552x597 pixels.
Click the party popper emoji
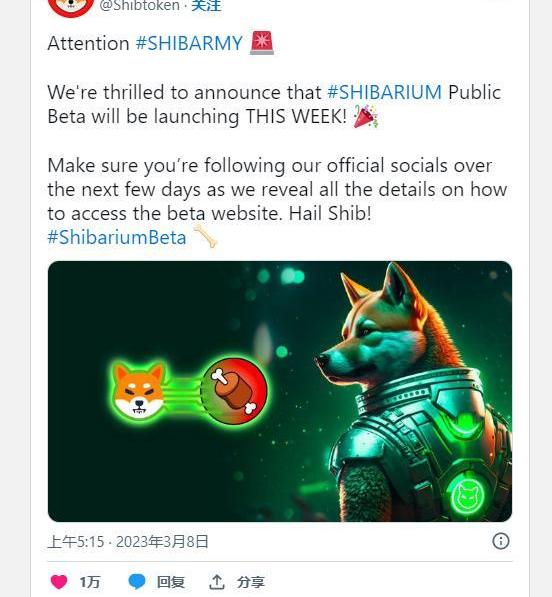coord(365,117)
